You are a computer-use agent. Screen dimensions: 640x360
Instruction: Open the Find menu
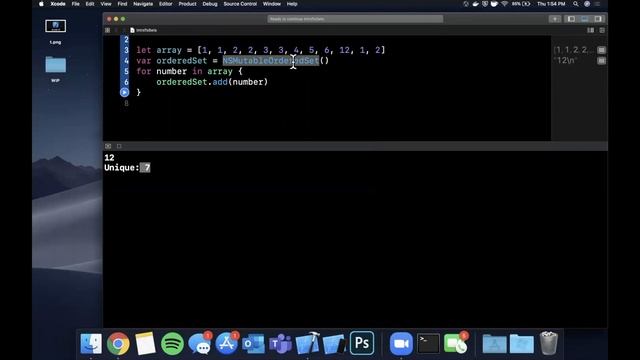pos(122,4)
